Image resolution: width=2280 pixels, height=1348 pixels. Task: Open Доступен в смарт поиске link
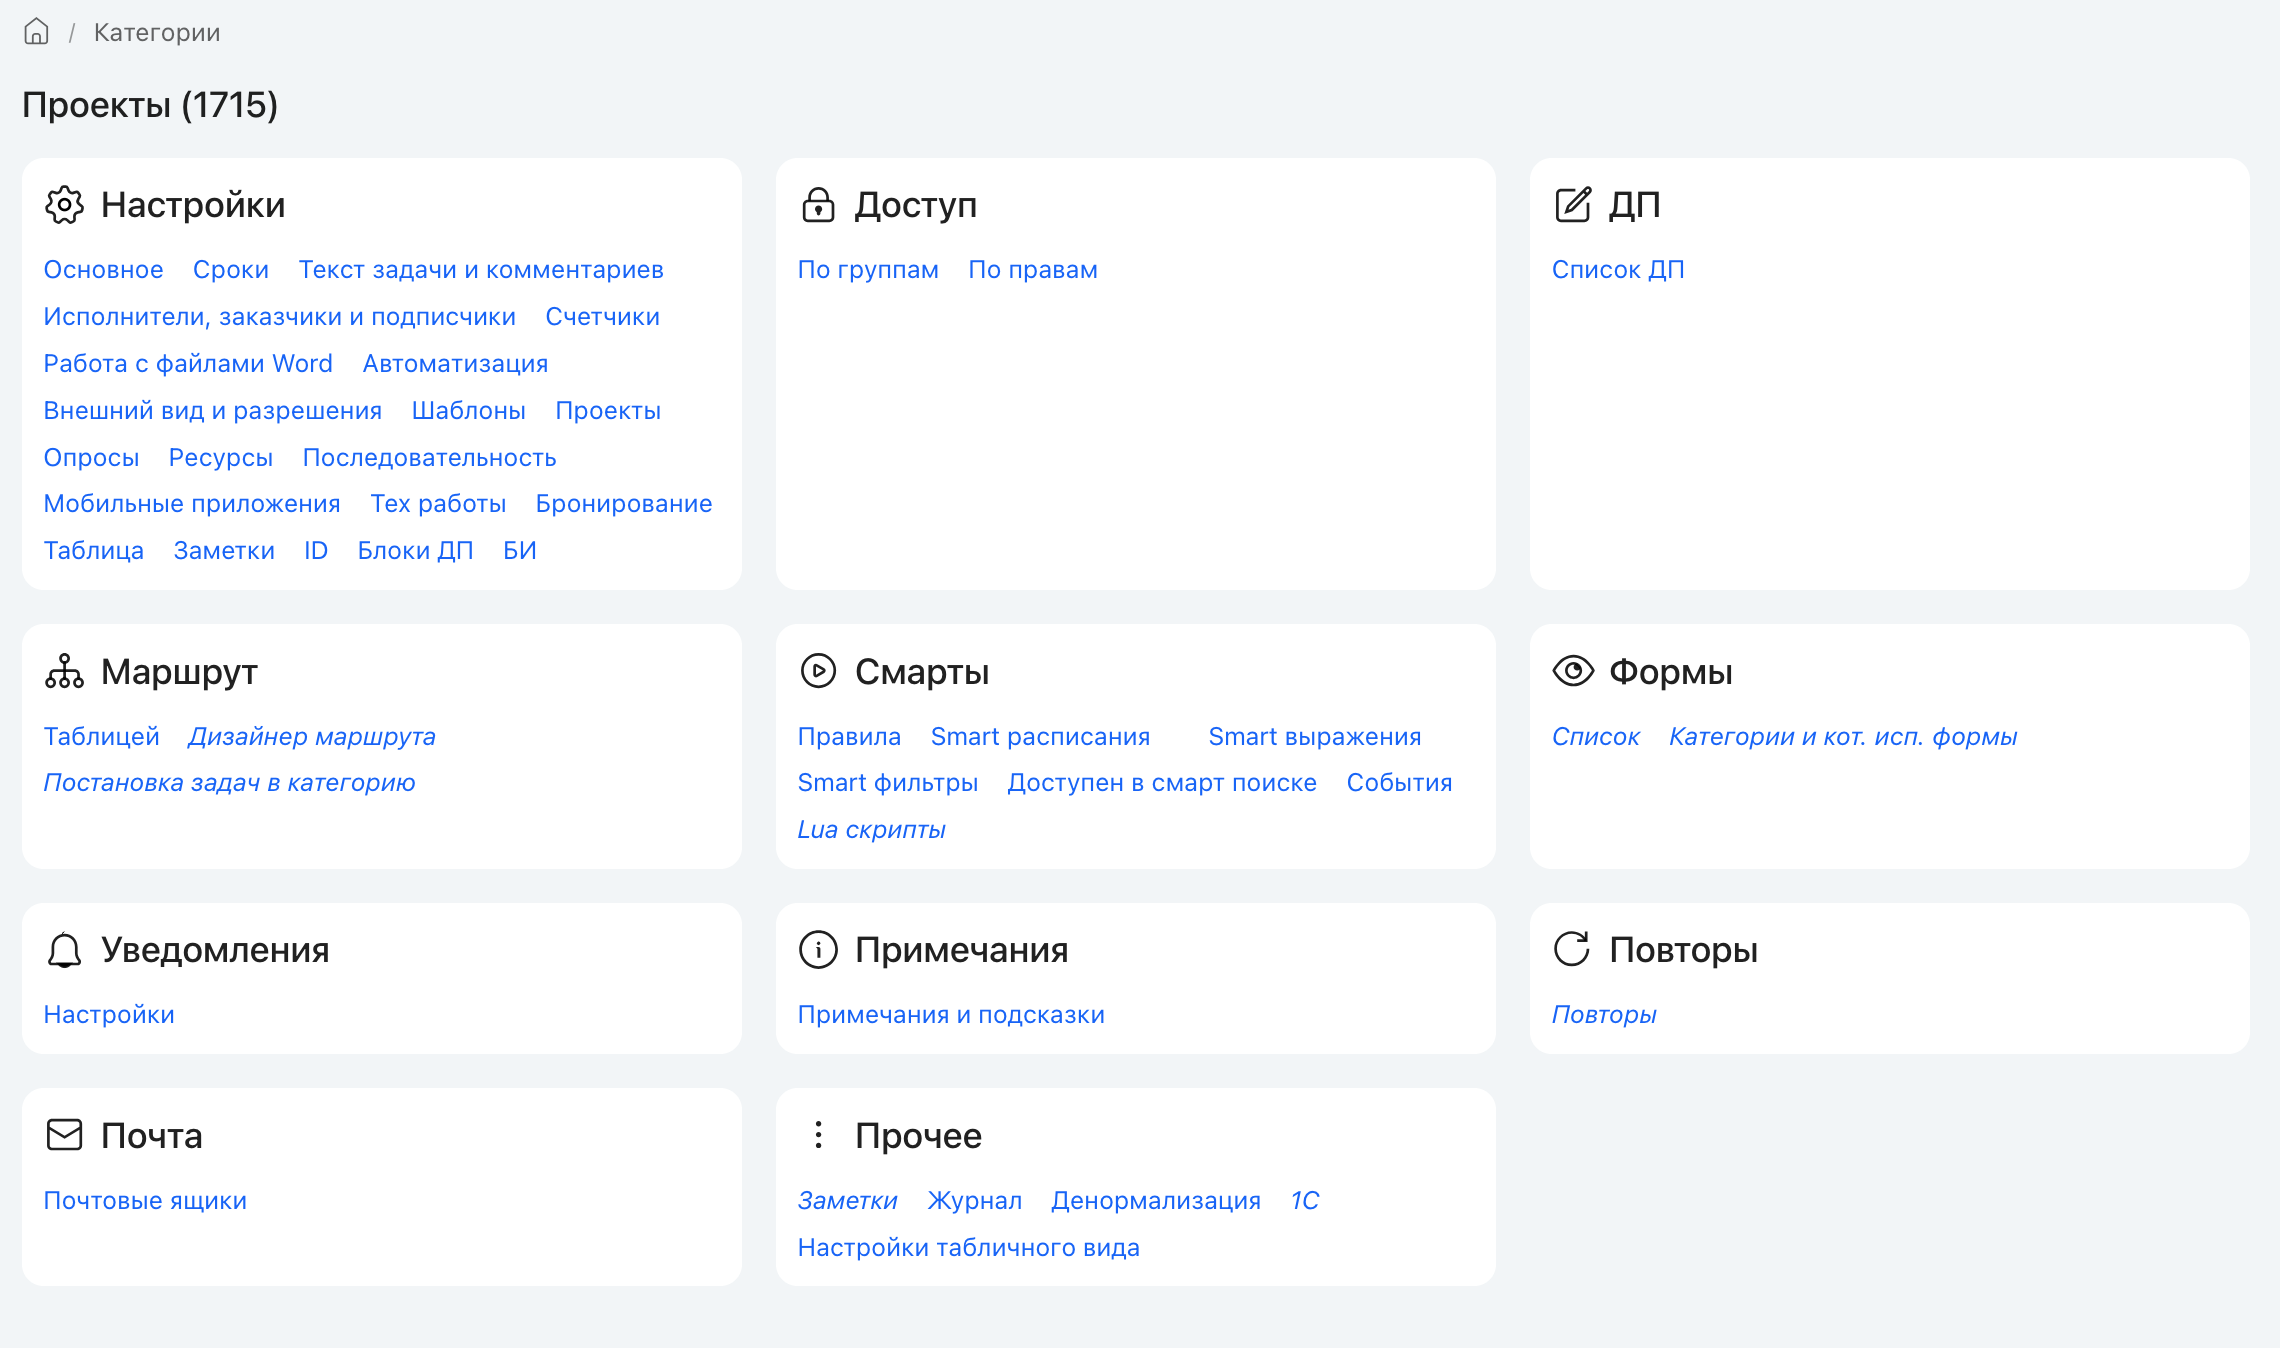coord(1162,783)
